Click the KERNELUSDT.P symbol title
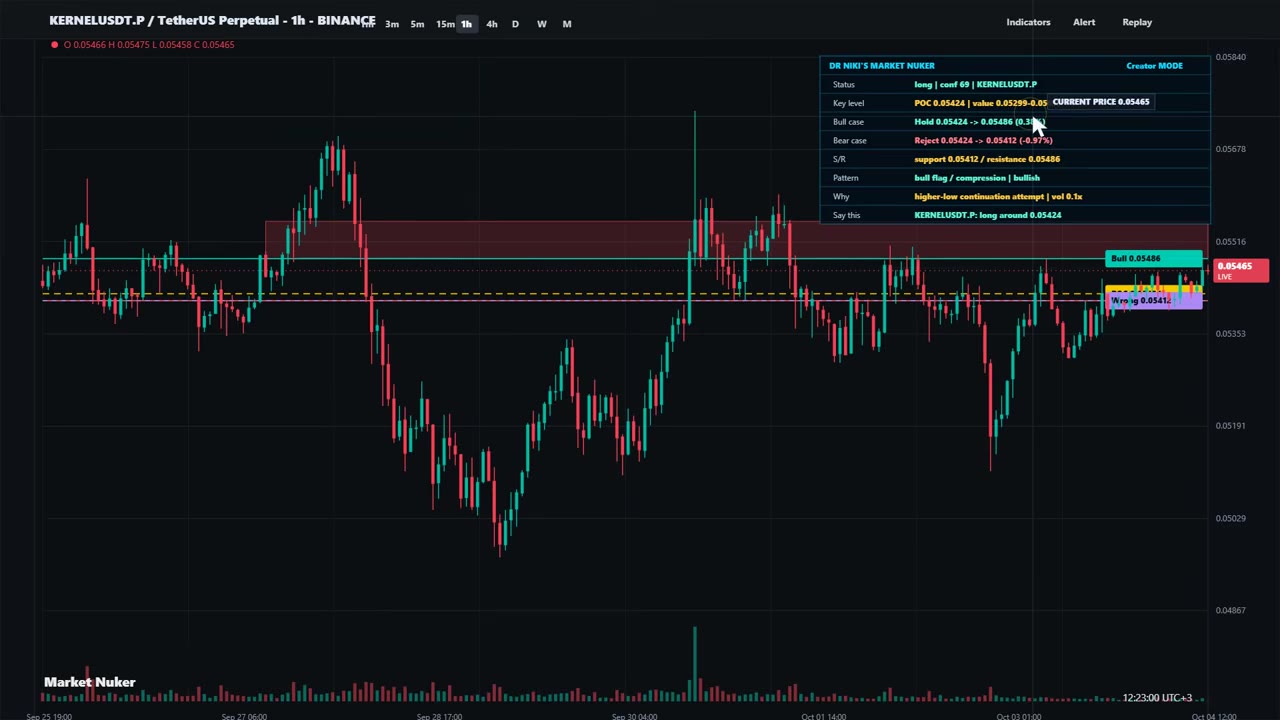The width and height of the screenshot is (1280, 720). pos(212,20)
